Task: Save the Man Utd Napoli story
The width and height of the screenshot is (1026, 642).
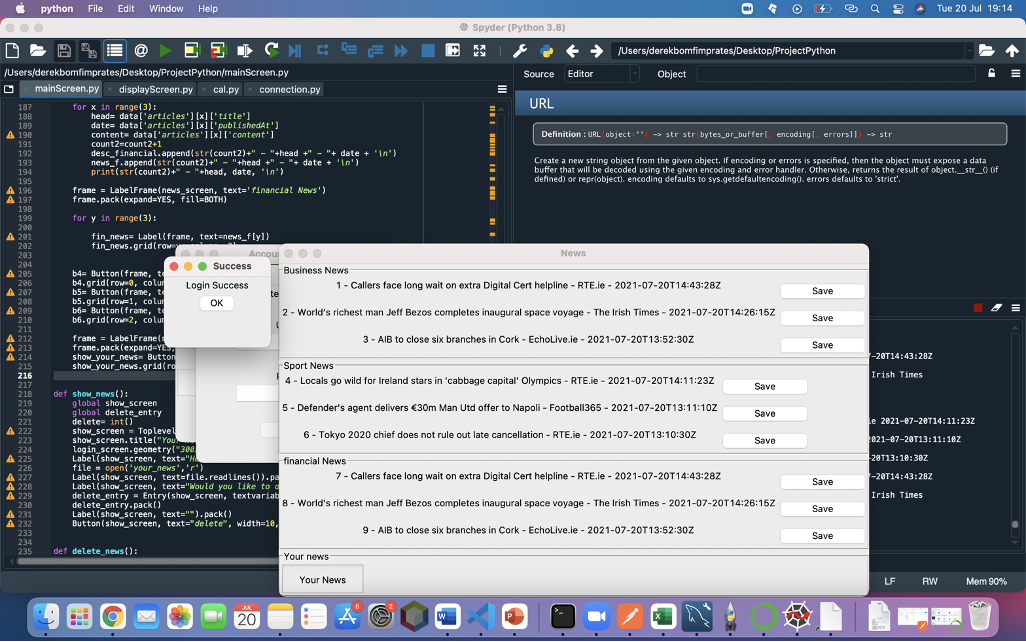Action: point(764,414)
